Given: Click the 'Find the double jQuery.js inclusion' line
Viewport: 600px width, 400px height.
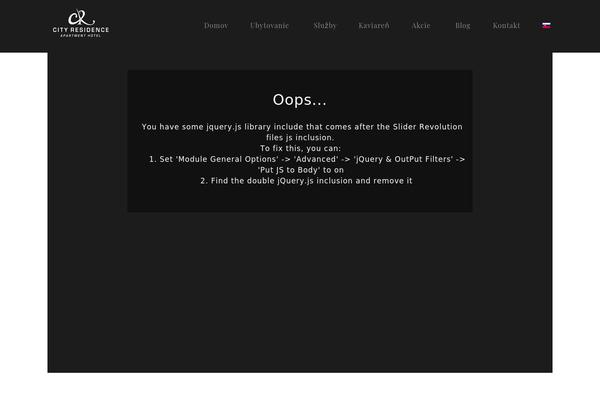Looking at the screenshot, I should pyautogui.click(x=306, y=181).
